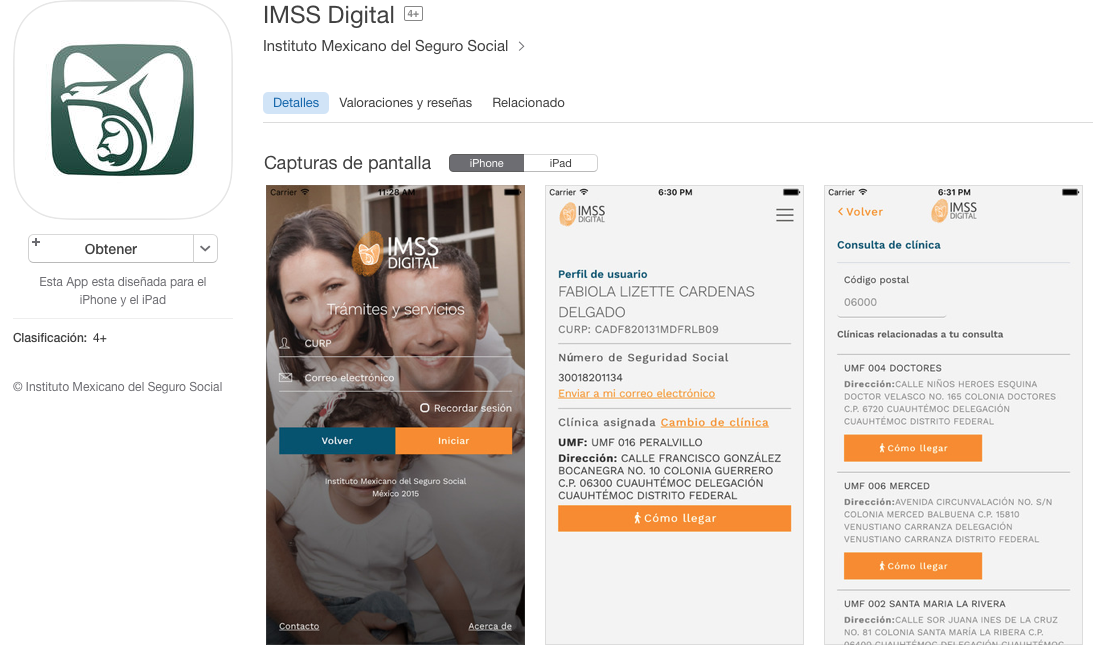Expand the Instituto Mexicano del Seguro Social chevron
Screen dimensions: 1093x665
click(521, 46)
